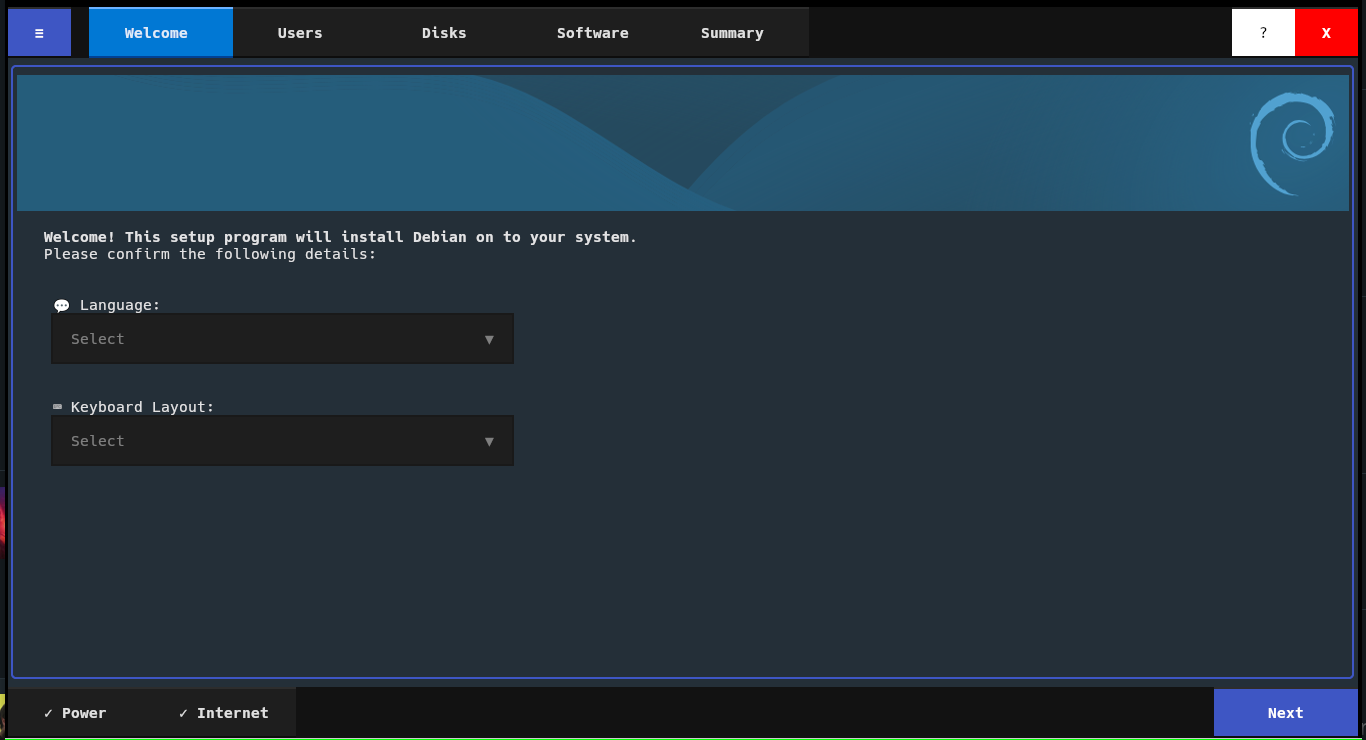This screenshot has height=740, width=1366.
Task: Click the Power status indicator
Action: click(x=75, y=713)
